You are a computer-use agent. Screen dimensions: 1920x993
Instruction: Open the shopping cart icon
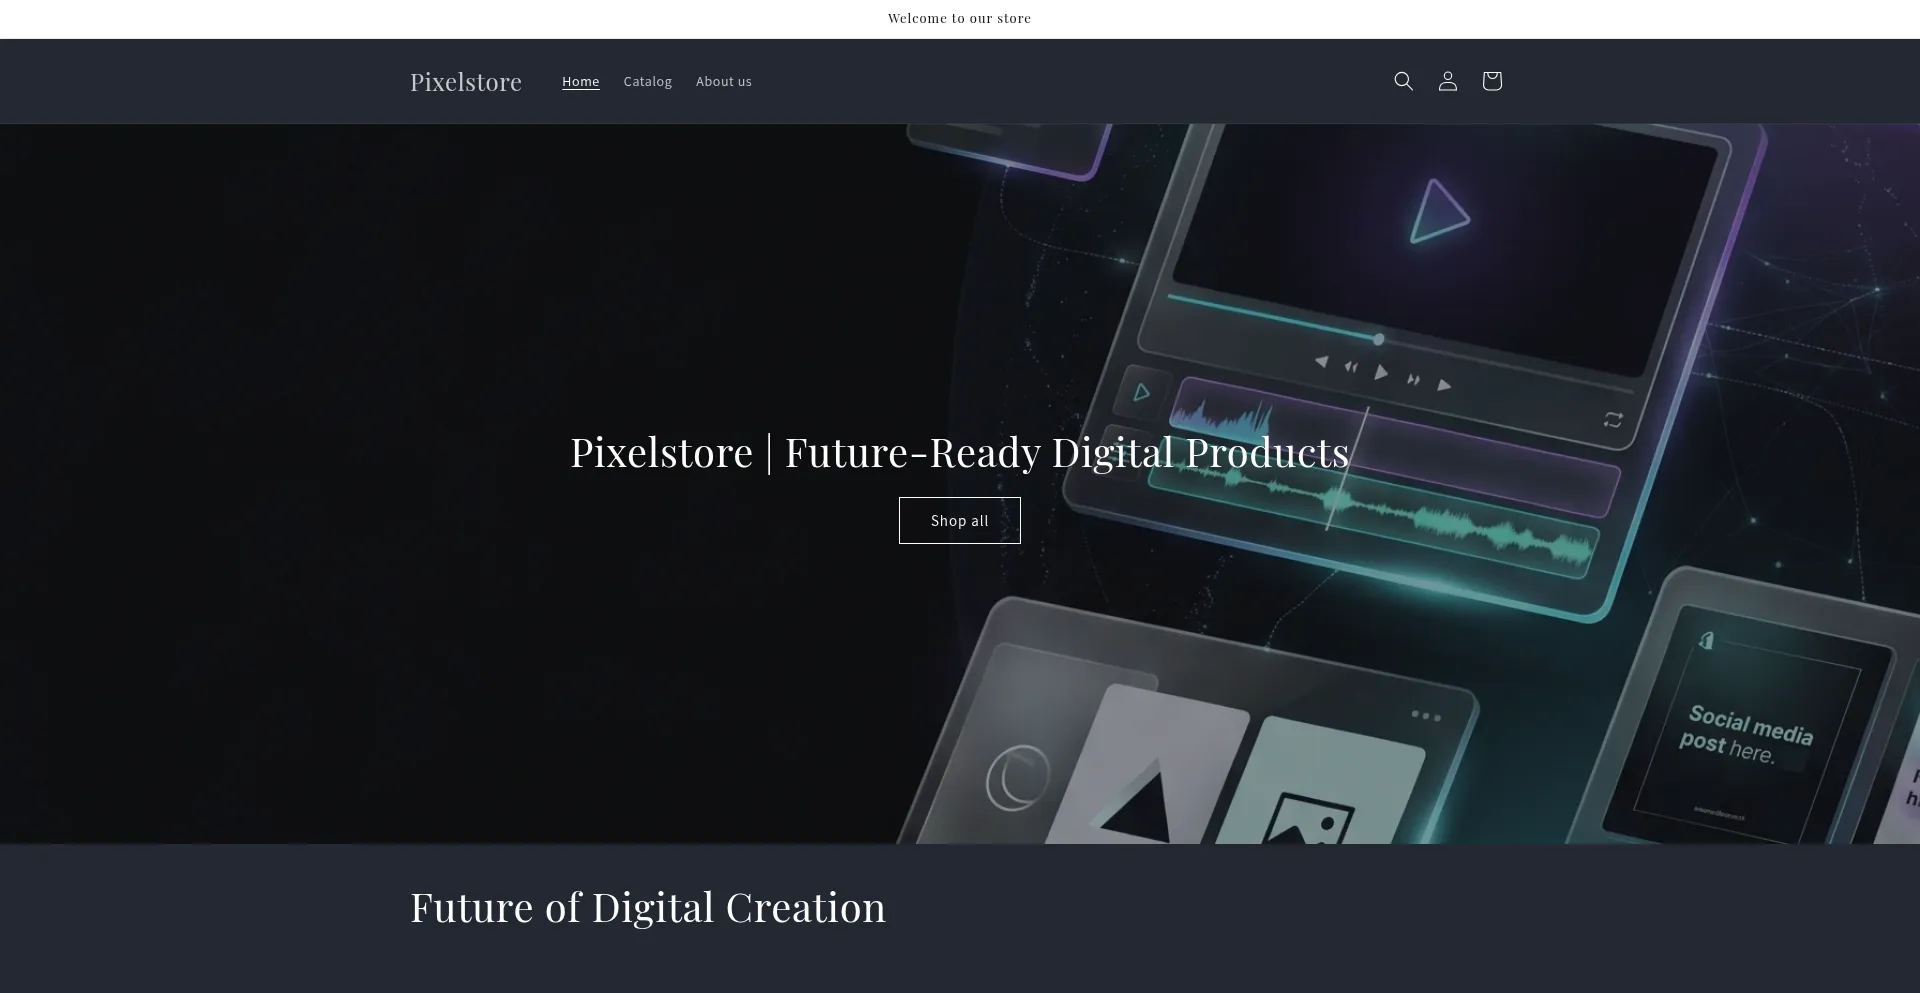(1491, 81)
